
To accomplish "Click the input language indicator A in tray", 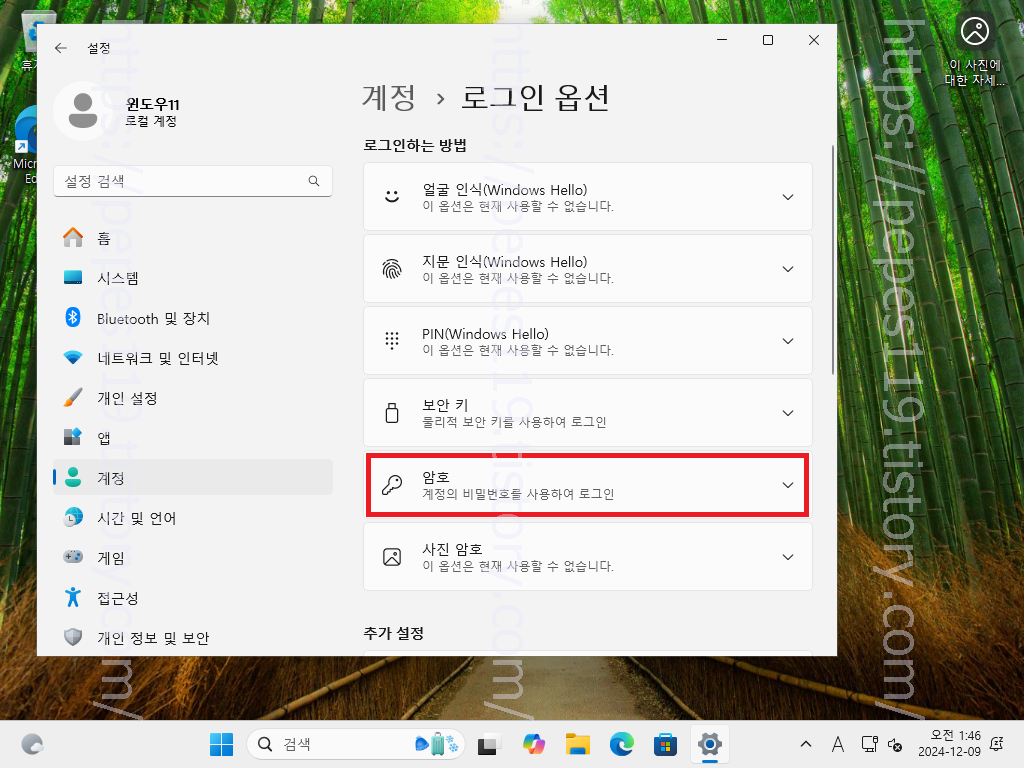I will 838,744.
